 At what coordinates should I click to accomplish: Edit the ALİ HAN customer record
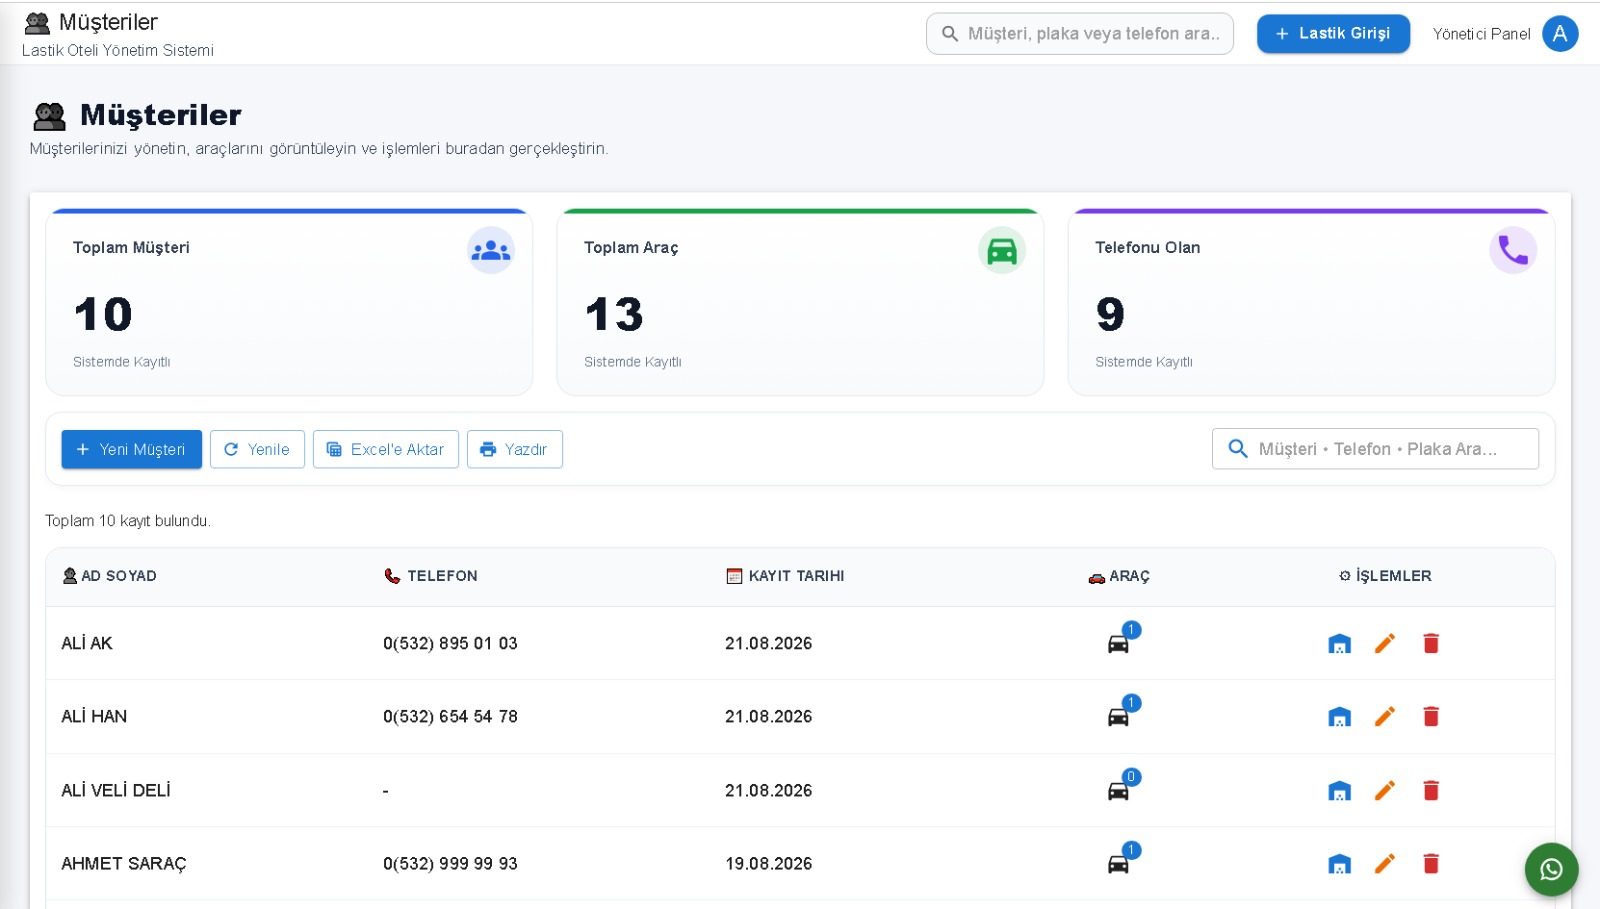pos(1385,717)
